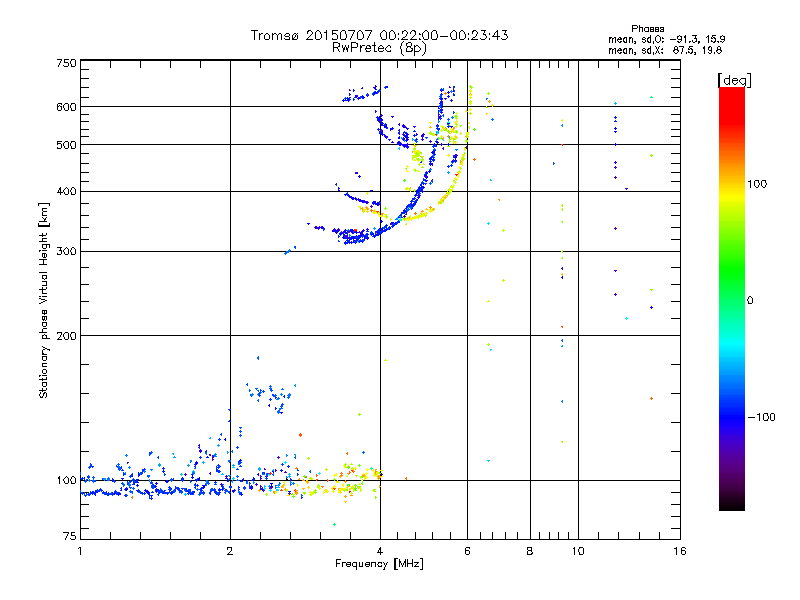The image size is (800, 600).
Task: Click the '[deg]' colorbar unit label
Action: click(734, 80)
